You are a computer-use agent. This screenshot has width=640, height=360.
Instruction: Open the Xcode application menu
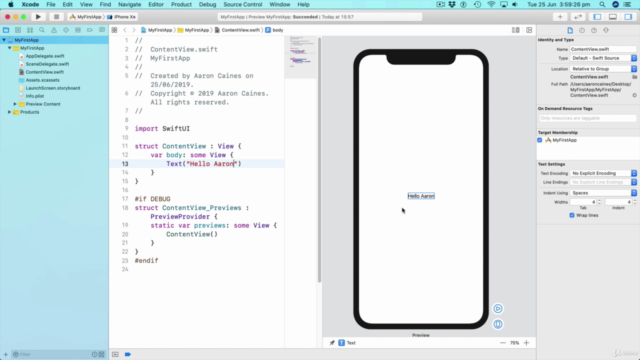tap(30, 4)
